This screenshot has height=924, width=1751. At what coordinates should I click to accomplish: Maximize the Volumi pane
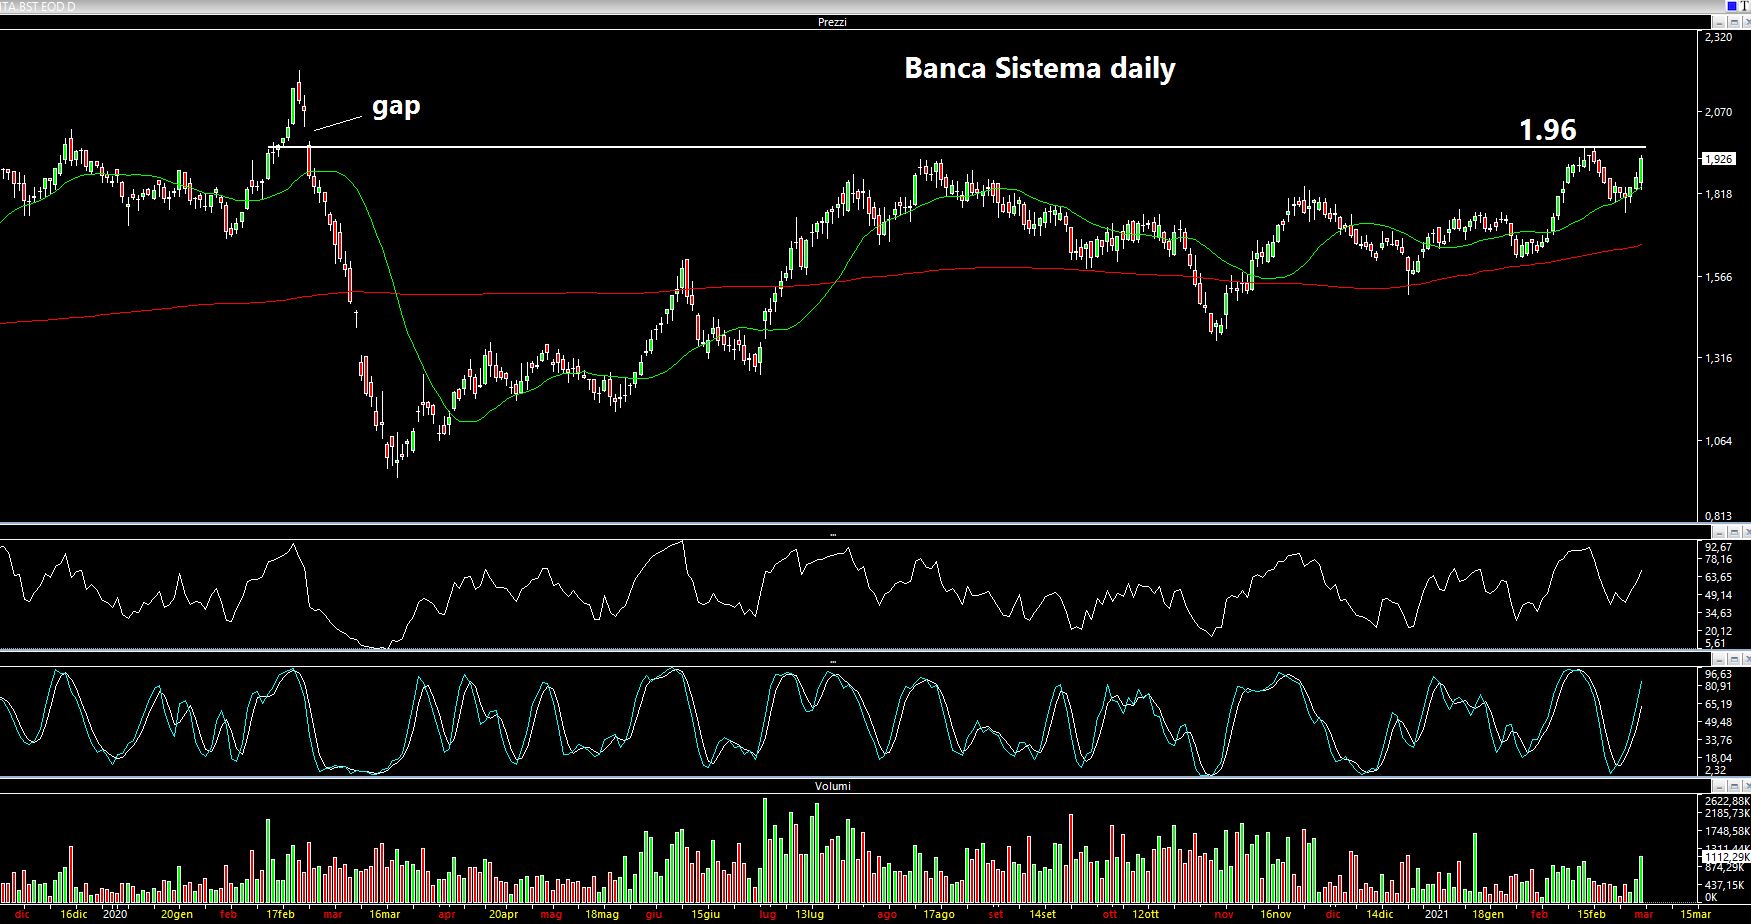coord(1734,786)
